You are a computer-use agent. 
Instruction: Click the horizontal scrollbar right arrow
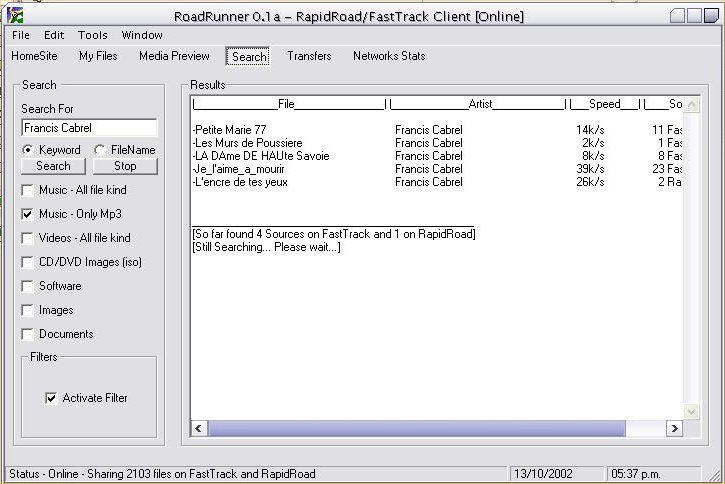(674, 428)
